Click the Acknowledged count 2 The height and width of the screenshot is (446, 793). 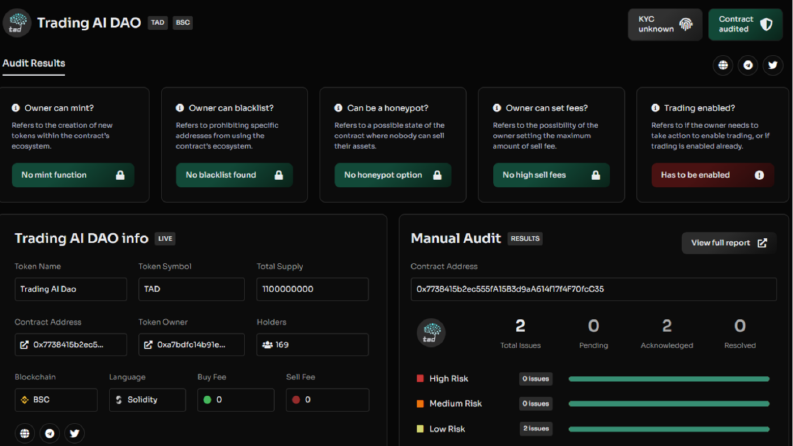667,326
